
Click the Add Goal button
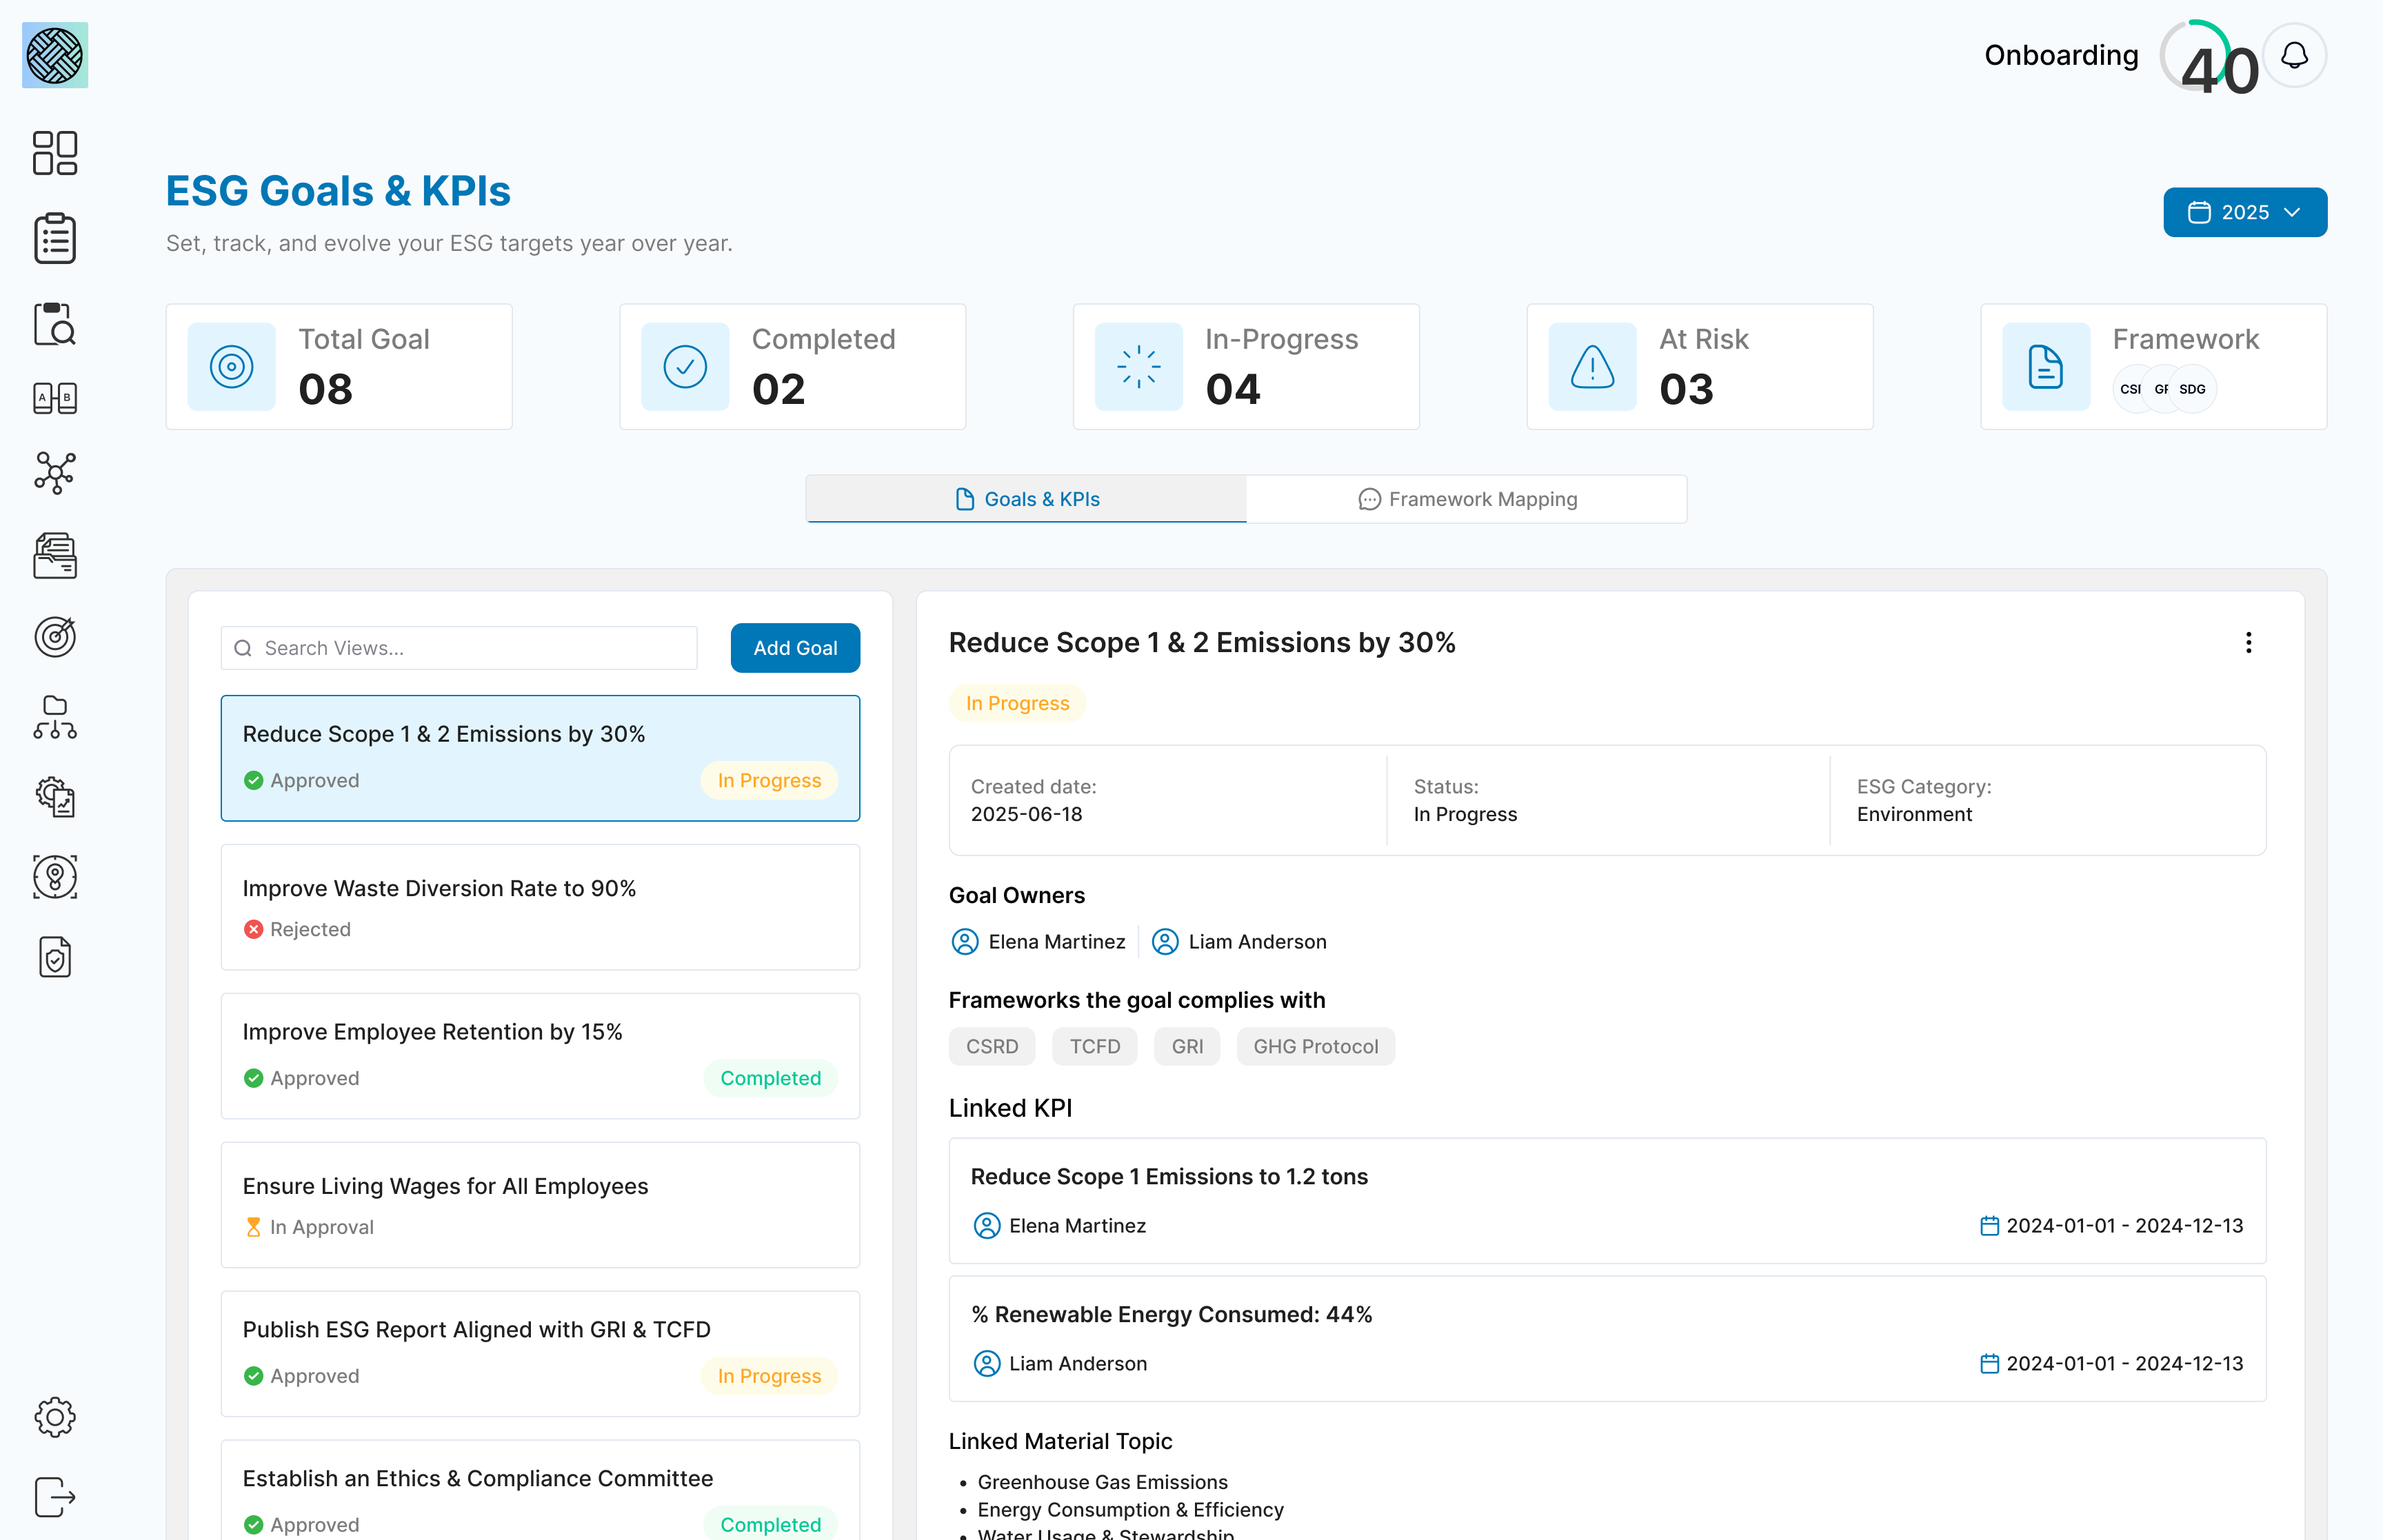click(x=795, y=648)
